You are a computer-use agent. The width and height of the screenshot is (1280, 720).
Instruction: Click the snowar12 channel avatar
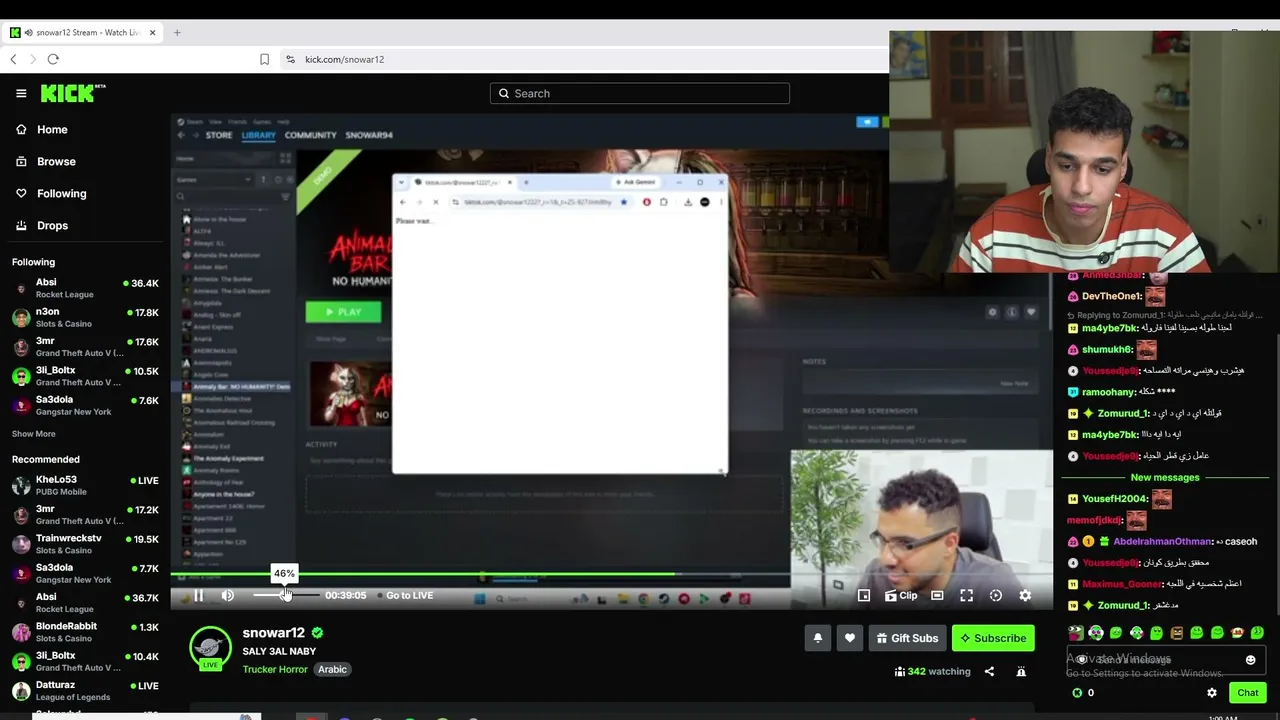pyautogui.click(x=210, y=648)
